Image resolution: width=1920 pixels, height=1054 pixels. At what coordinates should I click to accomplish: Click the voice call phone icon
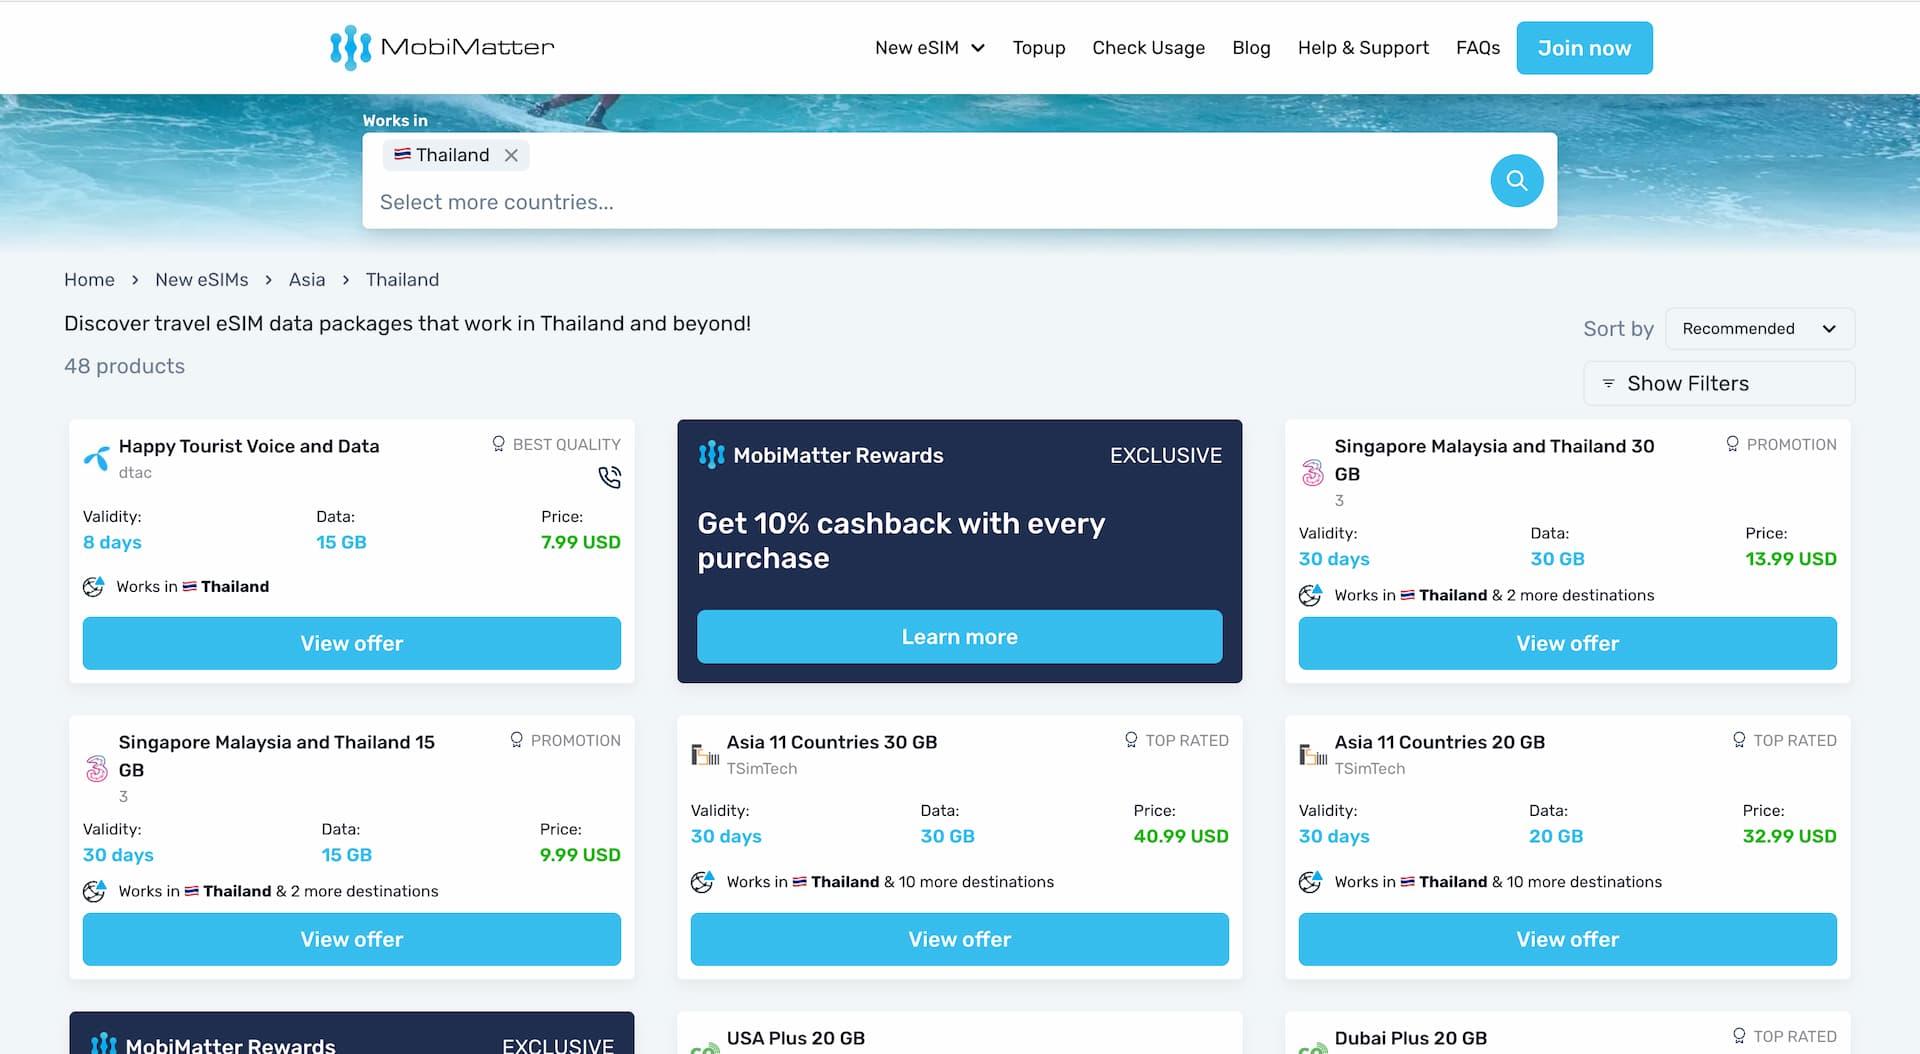609,478
